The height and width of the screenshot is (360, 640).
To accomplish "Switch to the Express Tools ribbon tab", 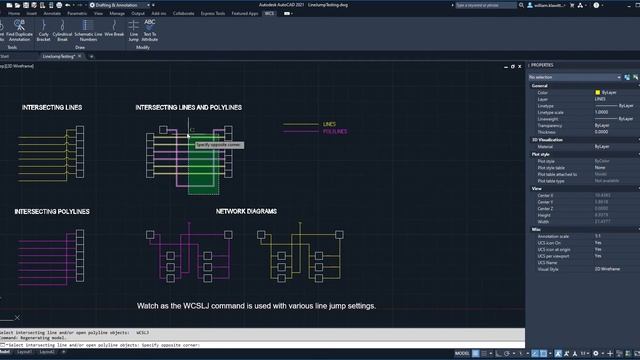I will tap(213, 13).
